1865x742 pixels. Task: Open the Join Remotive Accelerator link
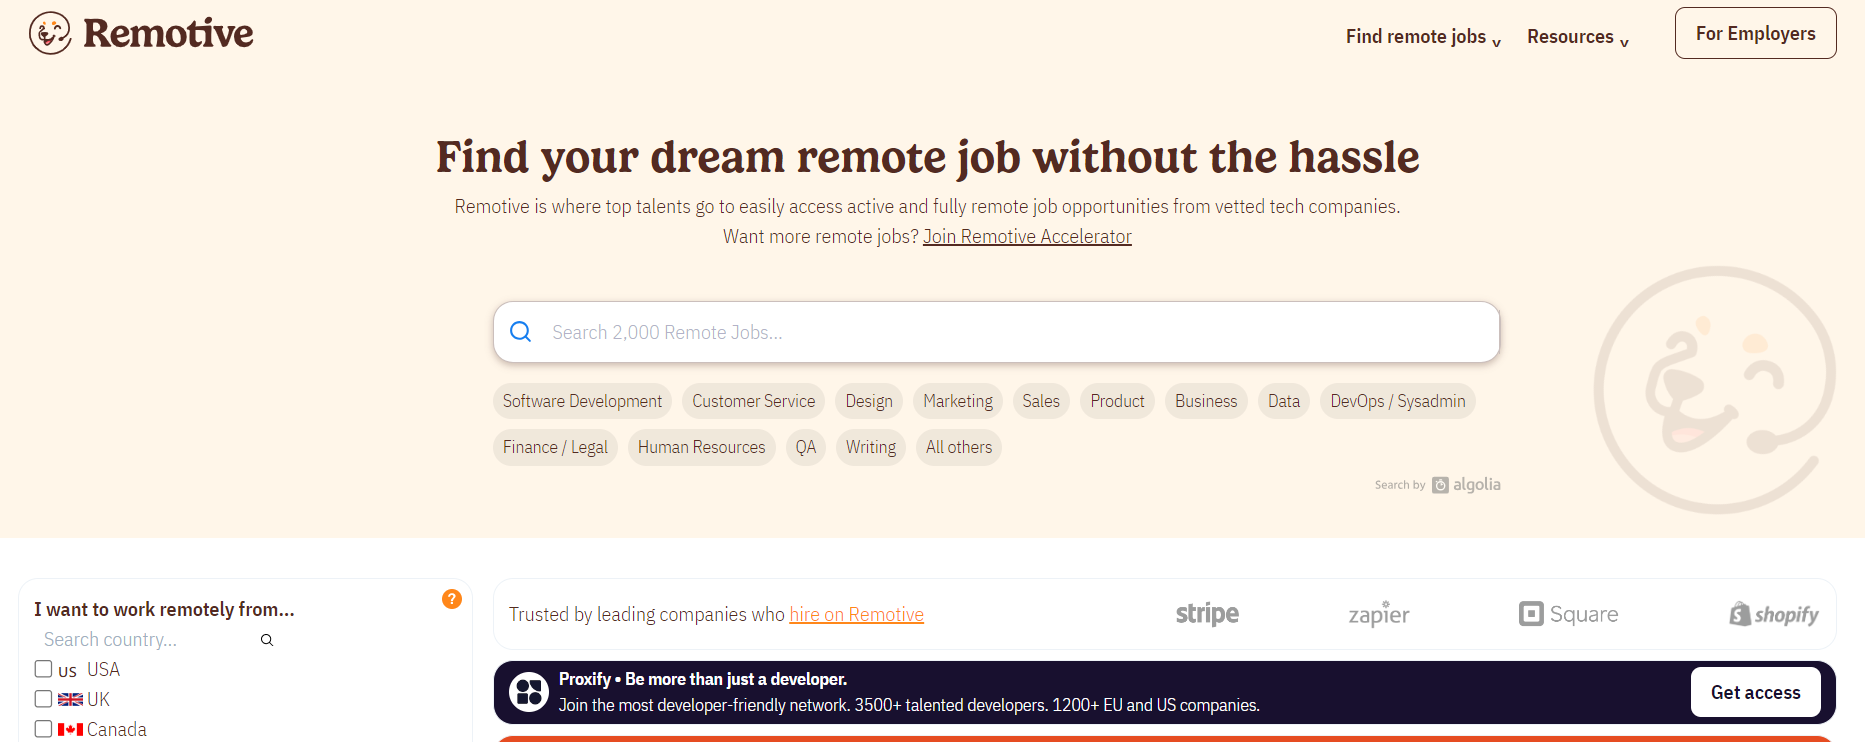(1027, 236)
